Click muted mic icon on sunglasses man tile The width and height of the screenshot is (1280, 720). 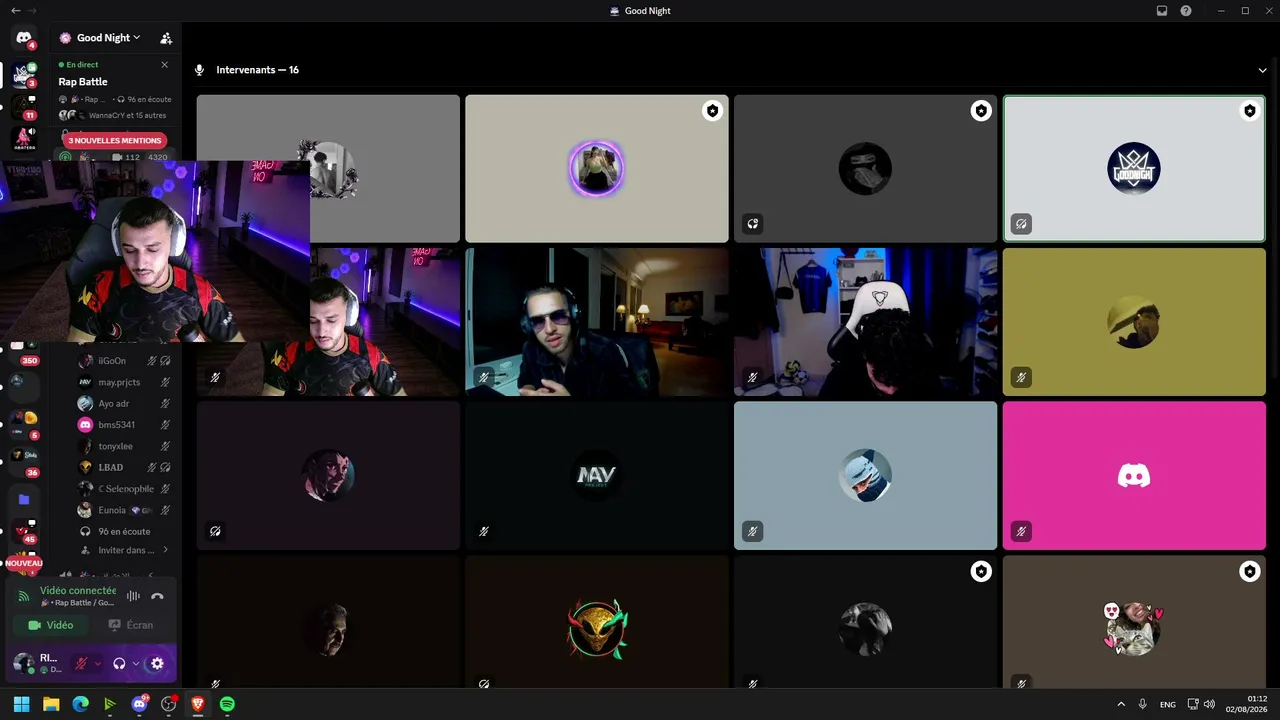[484, 378]
